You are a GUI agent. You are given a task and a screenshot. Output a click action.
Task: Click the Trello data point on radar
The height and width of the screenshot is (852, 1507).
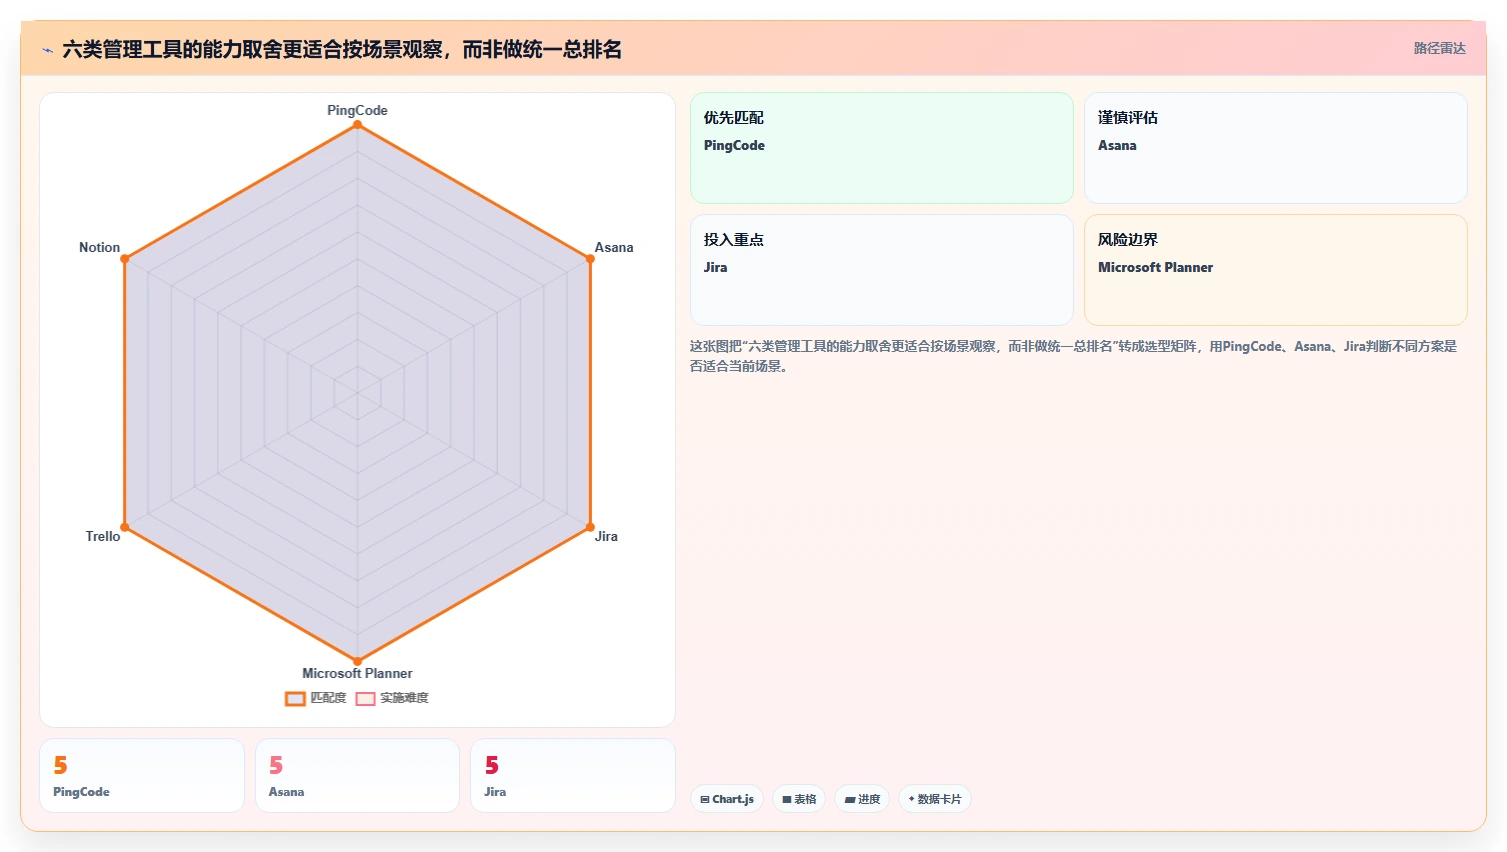(125, 527)
